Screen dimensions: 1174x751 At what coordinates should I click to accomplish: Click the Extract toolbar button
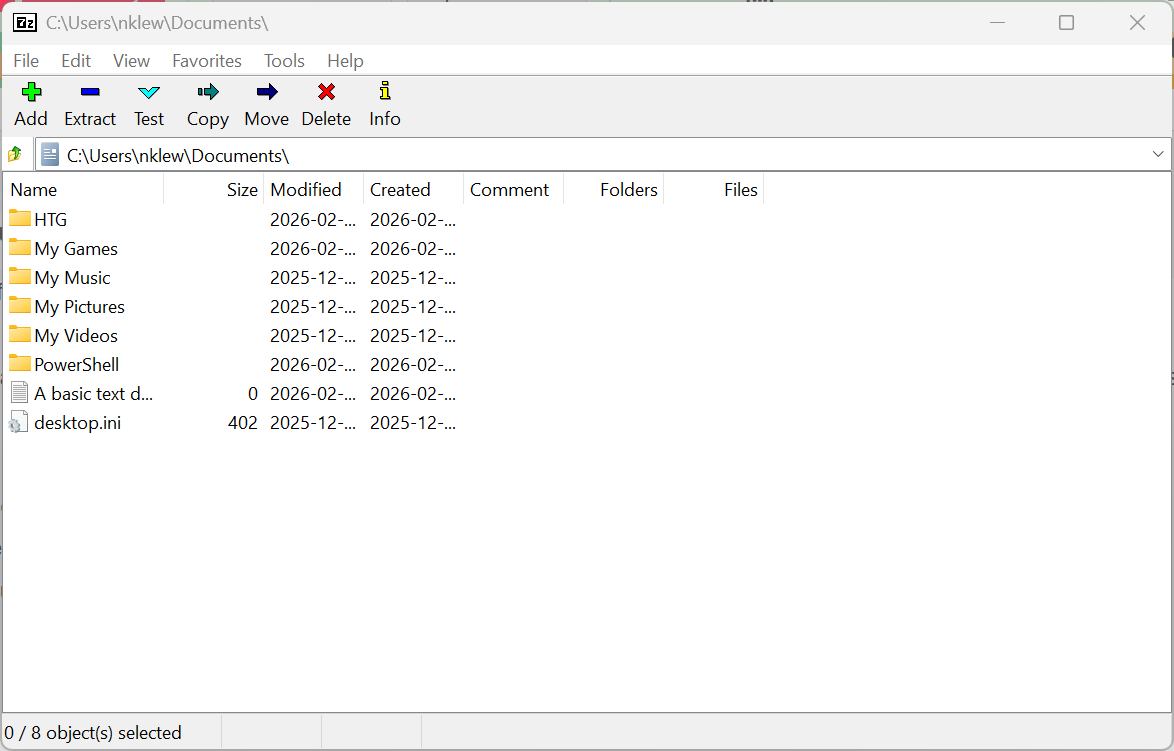point(90,105)
